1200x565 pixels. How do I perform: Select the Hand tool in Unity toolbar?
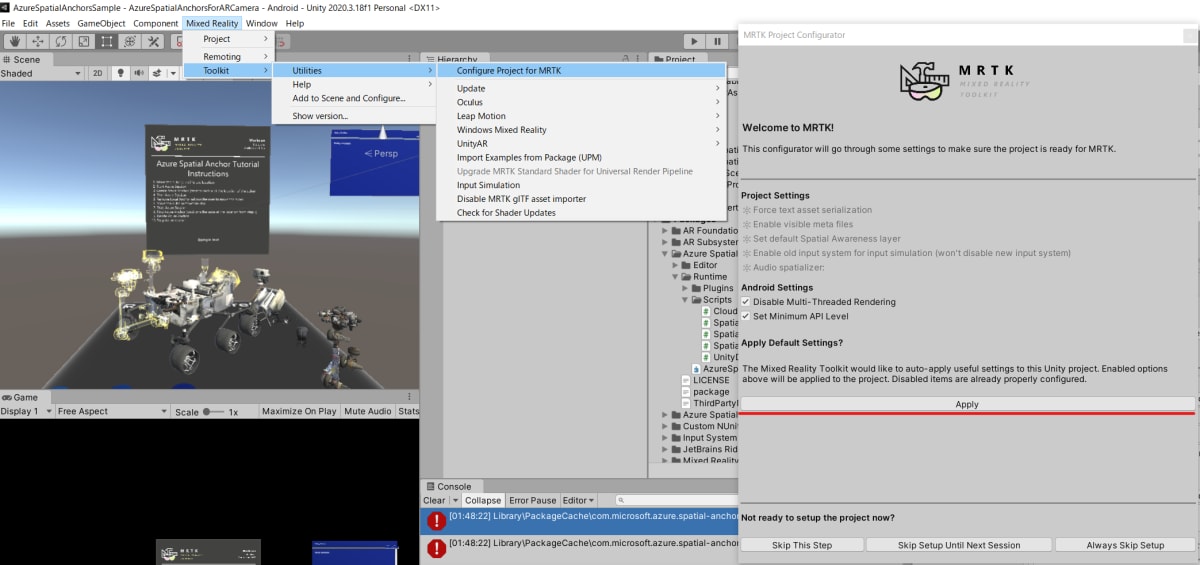15,41
